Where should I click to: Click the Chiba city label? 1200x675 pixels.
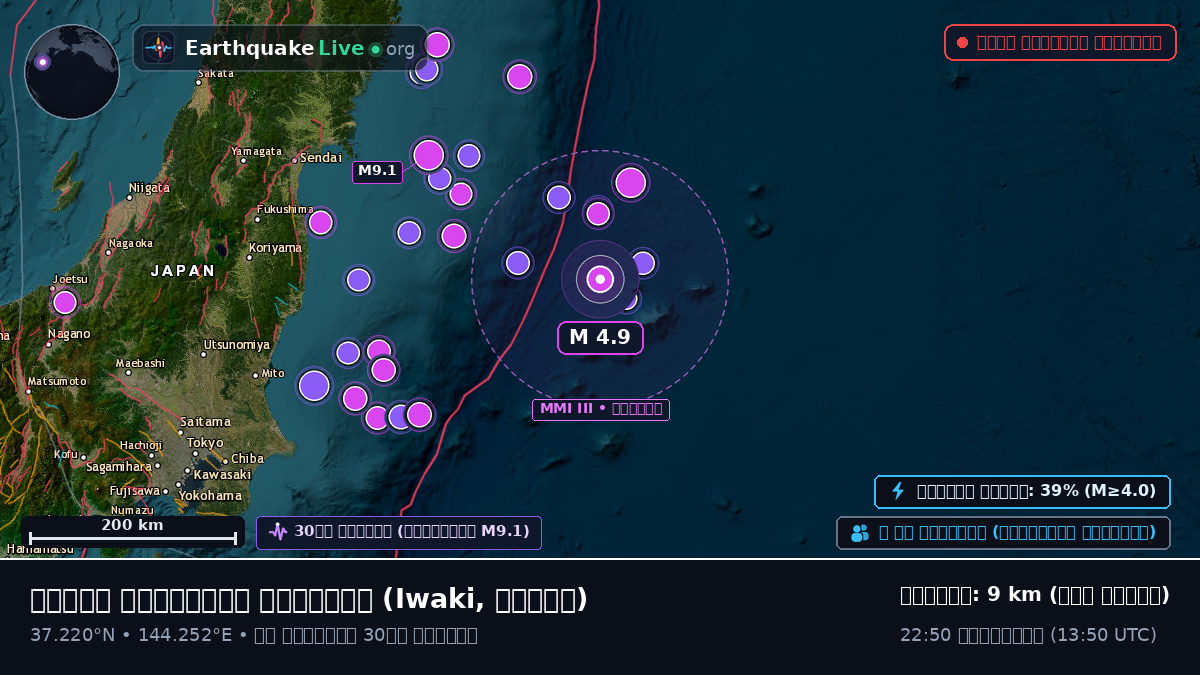[247, 459]
